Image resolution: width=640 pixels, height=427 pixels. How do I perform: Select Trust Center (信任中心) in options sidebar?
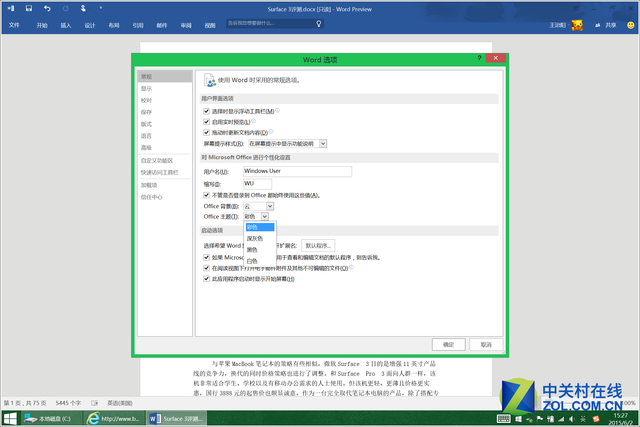(x=164, y=197)
